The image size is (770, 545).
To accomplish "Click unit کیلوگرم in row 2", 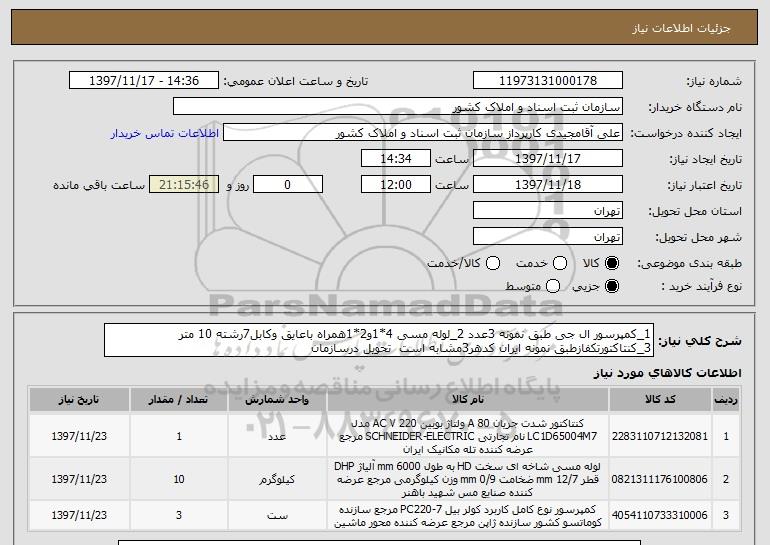I will tap(277, 479).
